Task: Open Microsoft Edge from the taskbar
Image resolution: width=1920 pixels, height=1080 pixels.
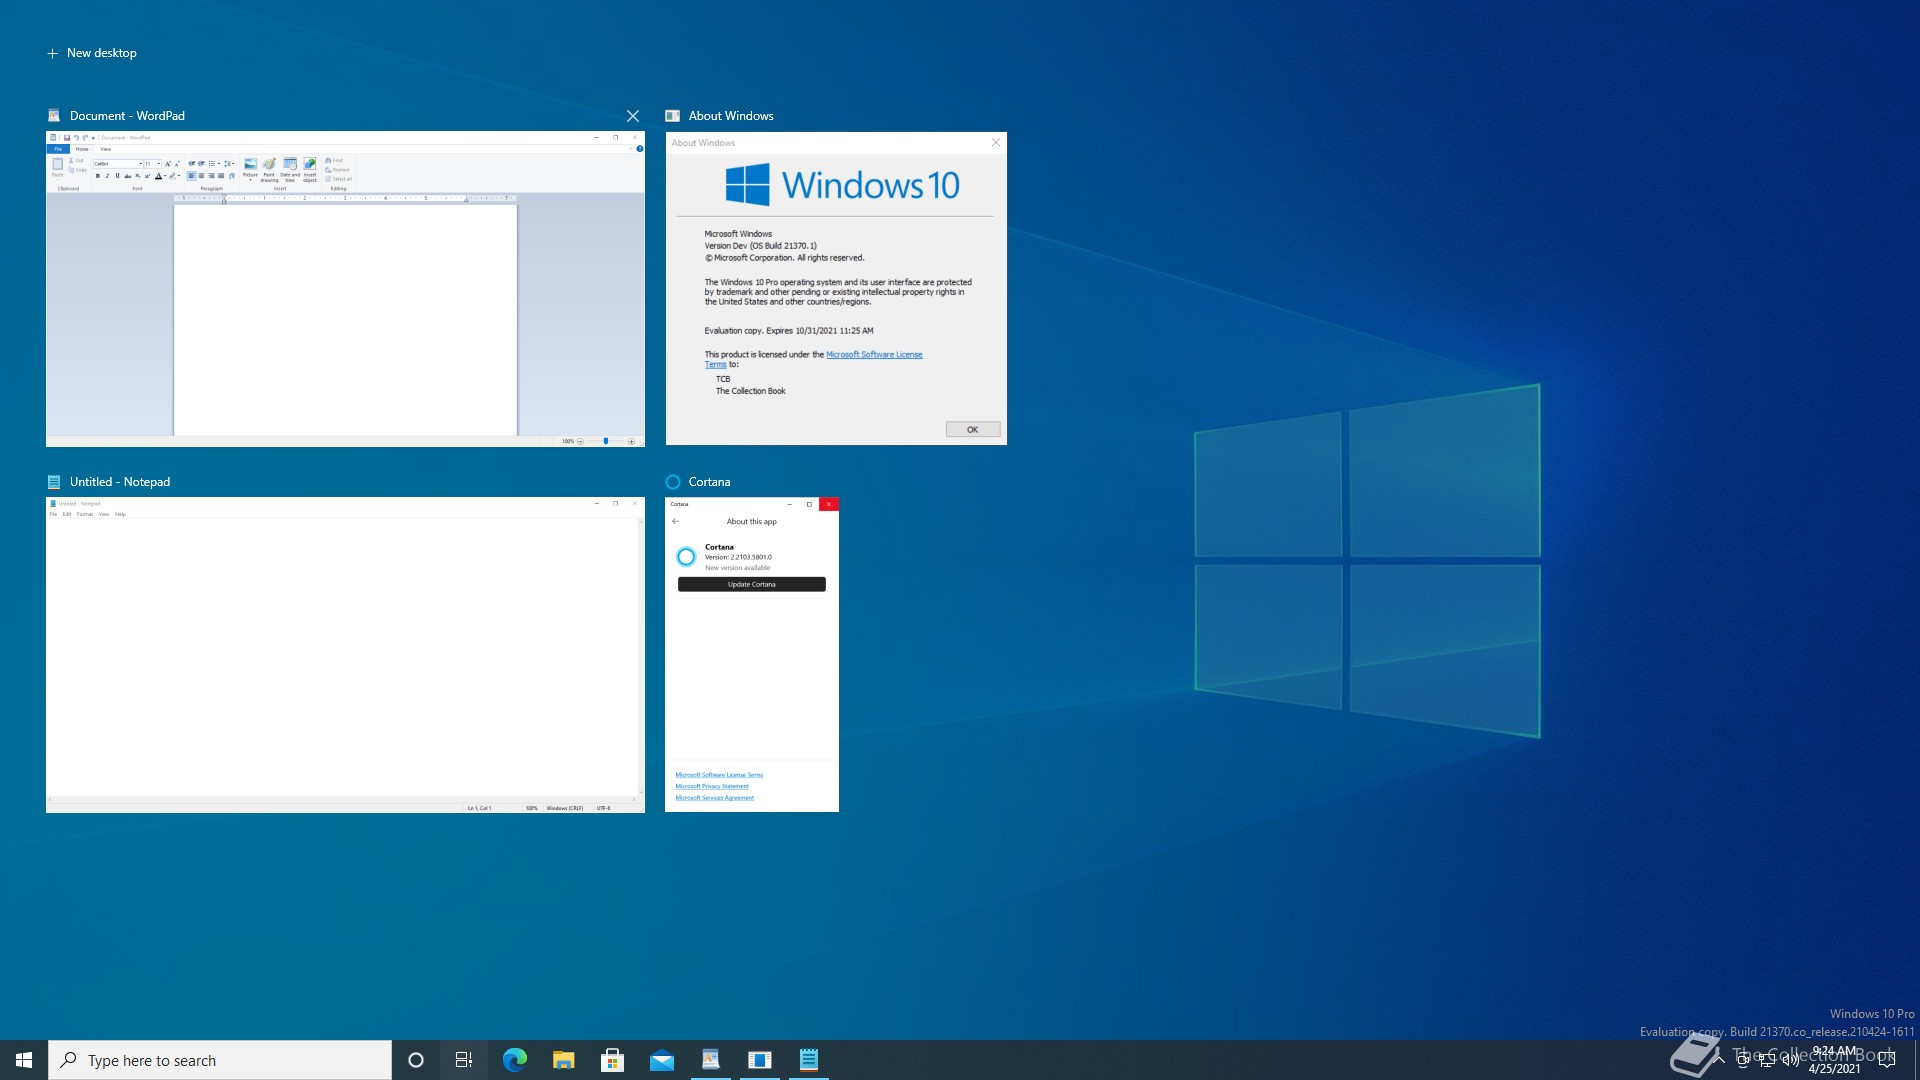Action: [514, 1060]
